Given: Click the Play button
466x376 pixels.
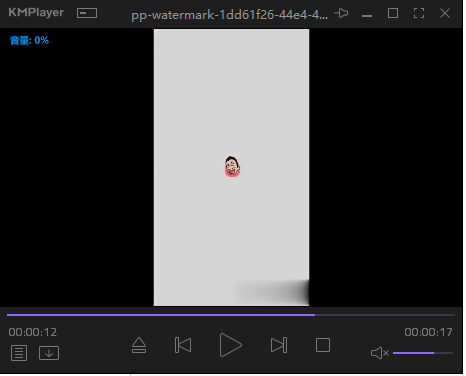Looking at the screenshot, I should [x=231, y=345].
